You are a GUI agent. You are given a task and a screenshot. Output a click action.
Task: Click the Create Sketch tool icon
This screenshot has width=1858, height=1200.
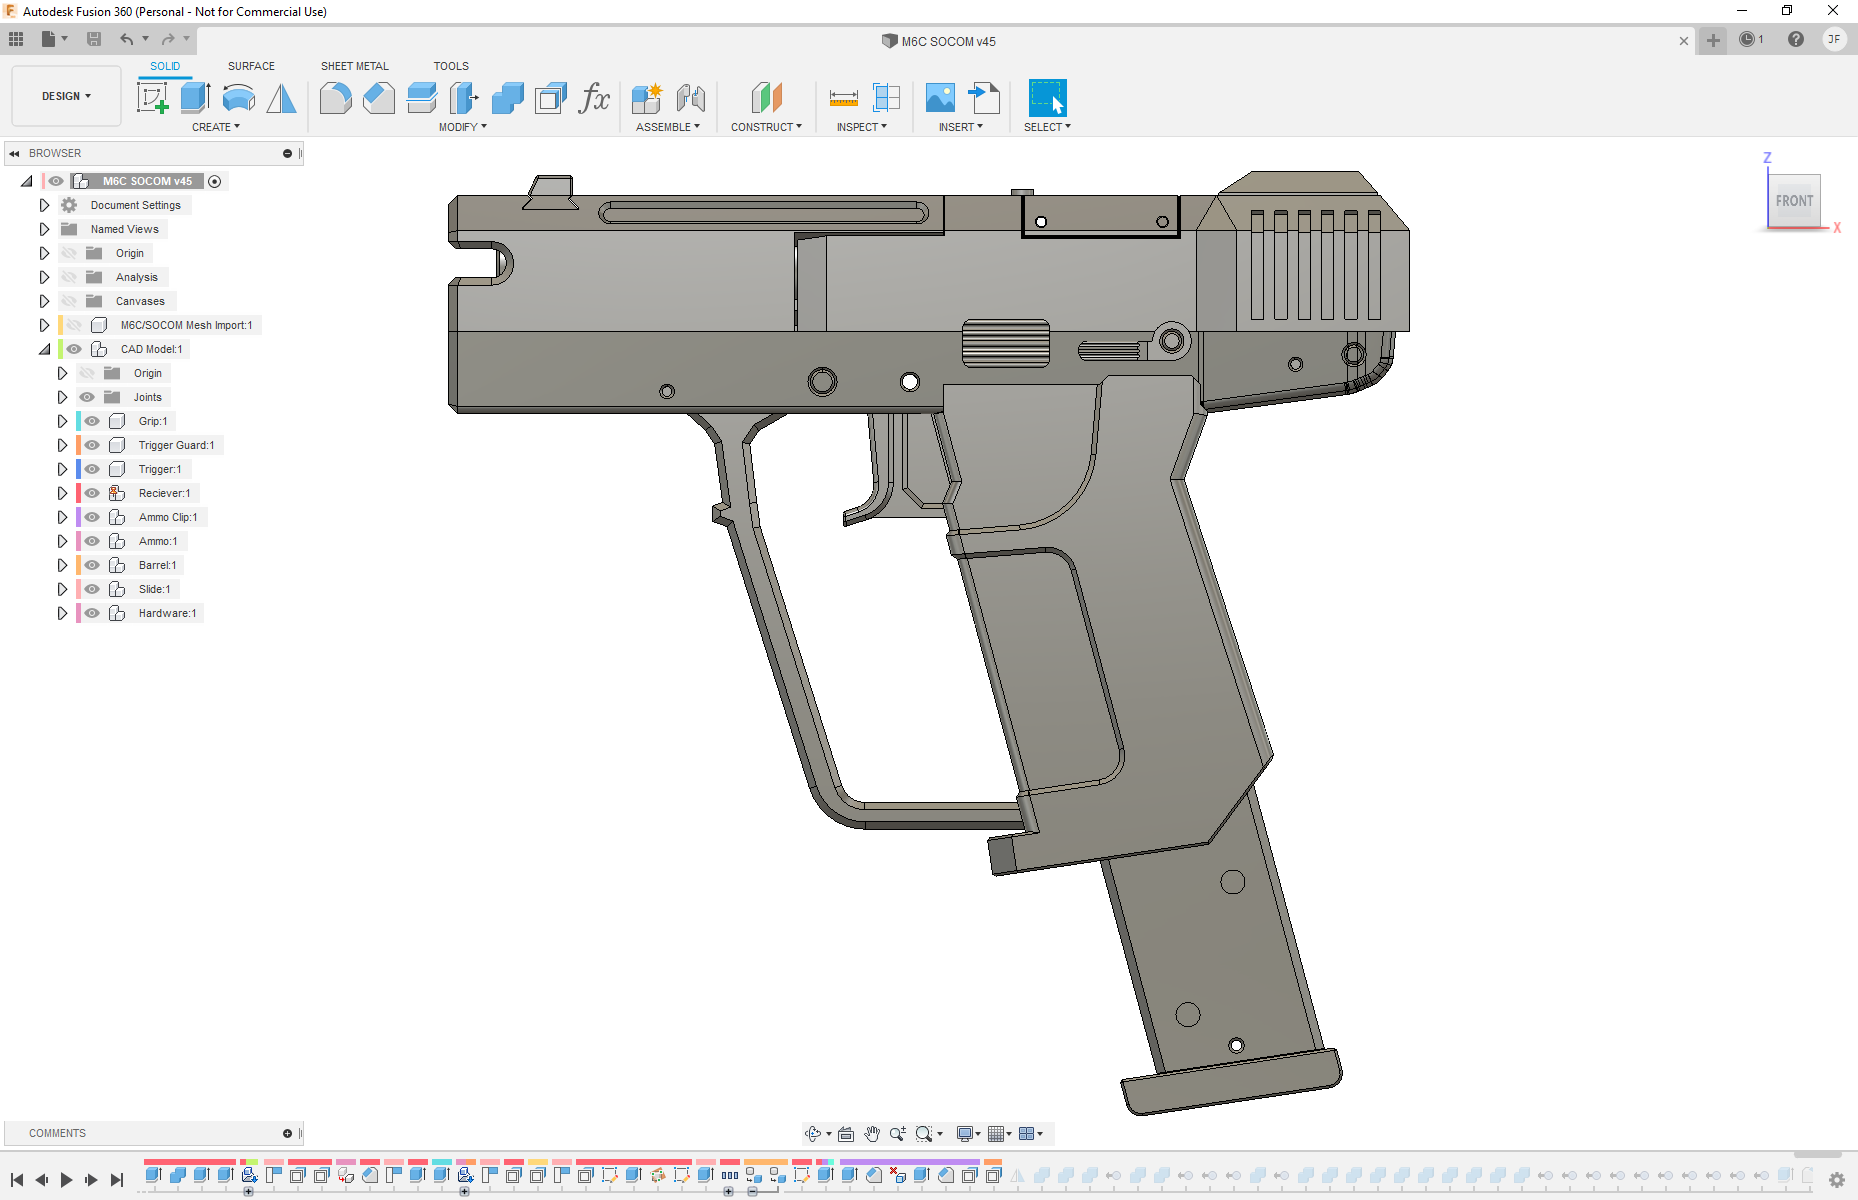point(152,98)
